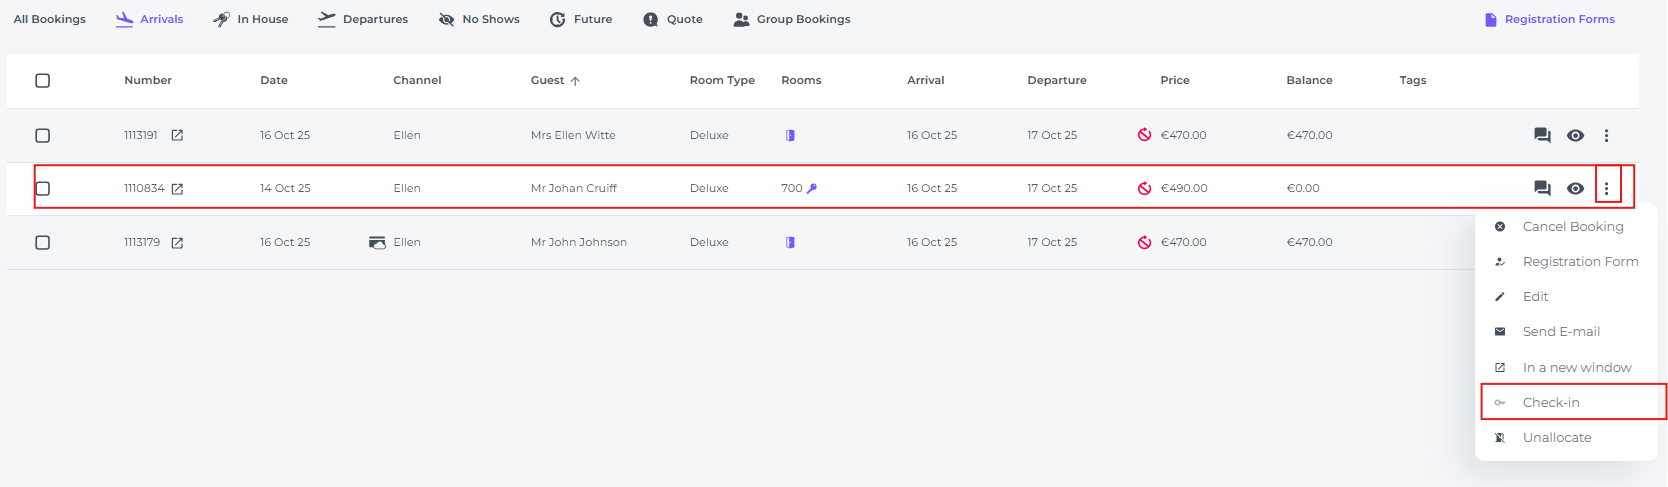The image size is (1668, 487).
Task: Click the chat icon for Mrs Ellen Witte
Action: [1542, 135]
